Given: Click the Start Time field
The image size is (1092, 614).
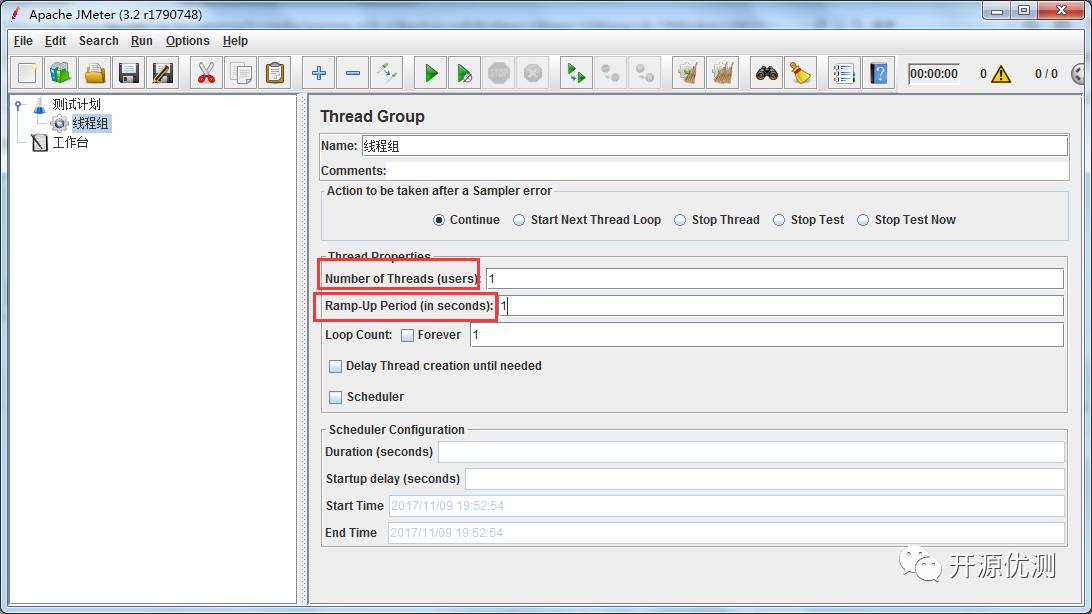Looking at the screenshot, I should [726, 506].
